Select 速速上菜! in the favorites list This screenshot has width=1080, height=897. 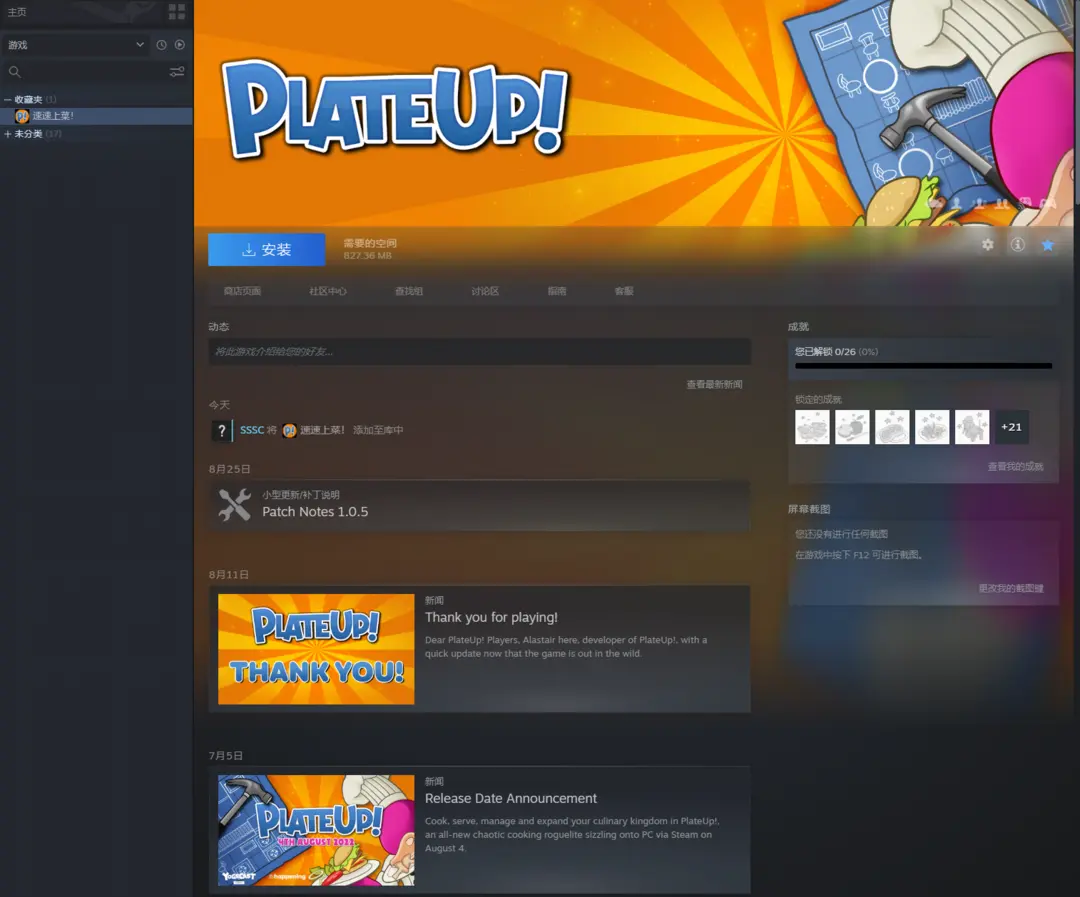point(53,116)
